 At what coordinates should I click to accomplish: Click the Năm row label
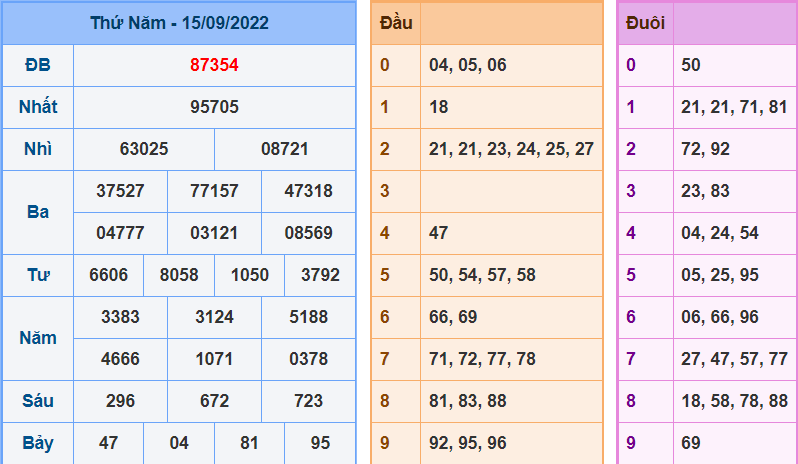[x=38, y=338]
